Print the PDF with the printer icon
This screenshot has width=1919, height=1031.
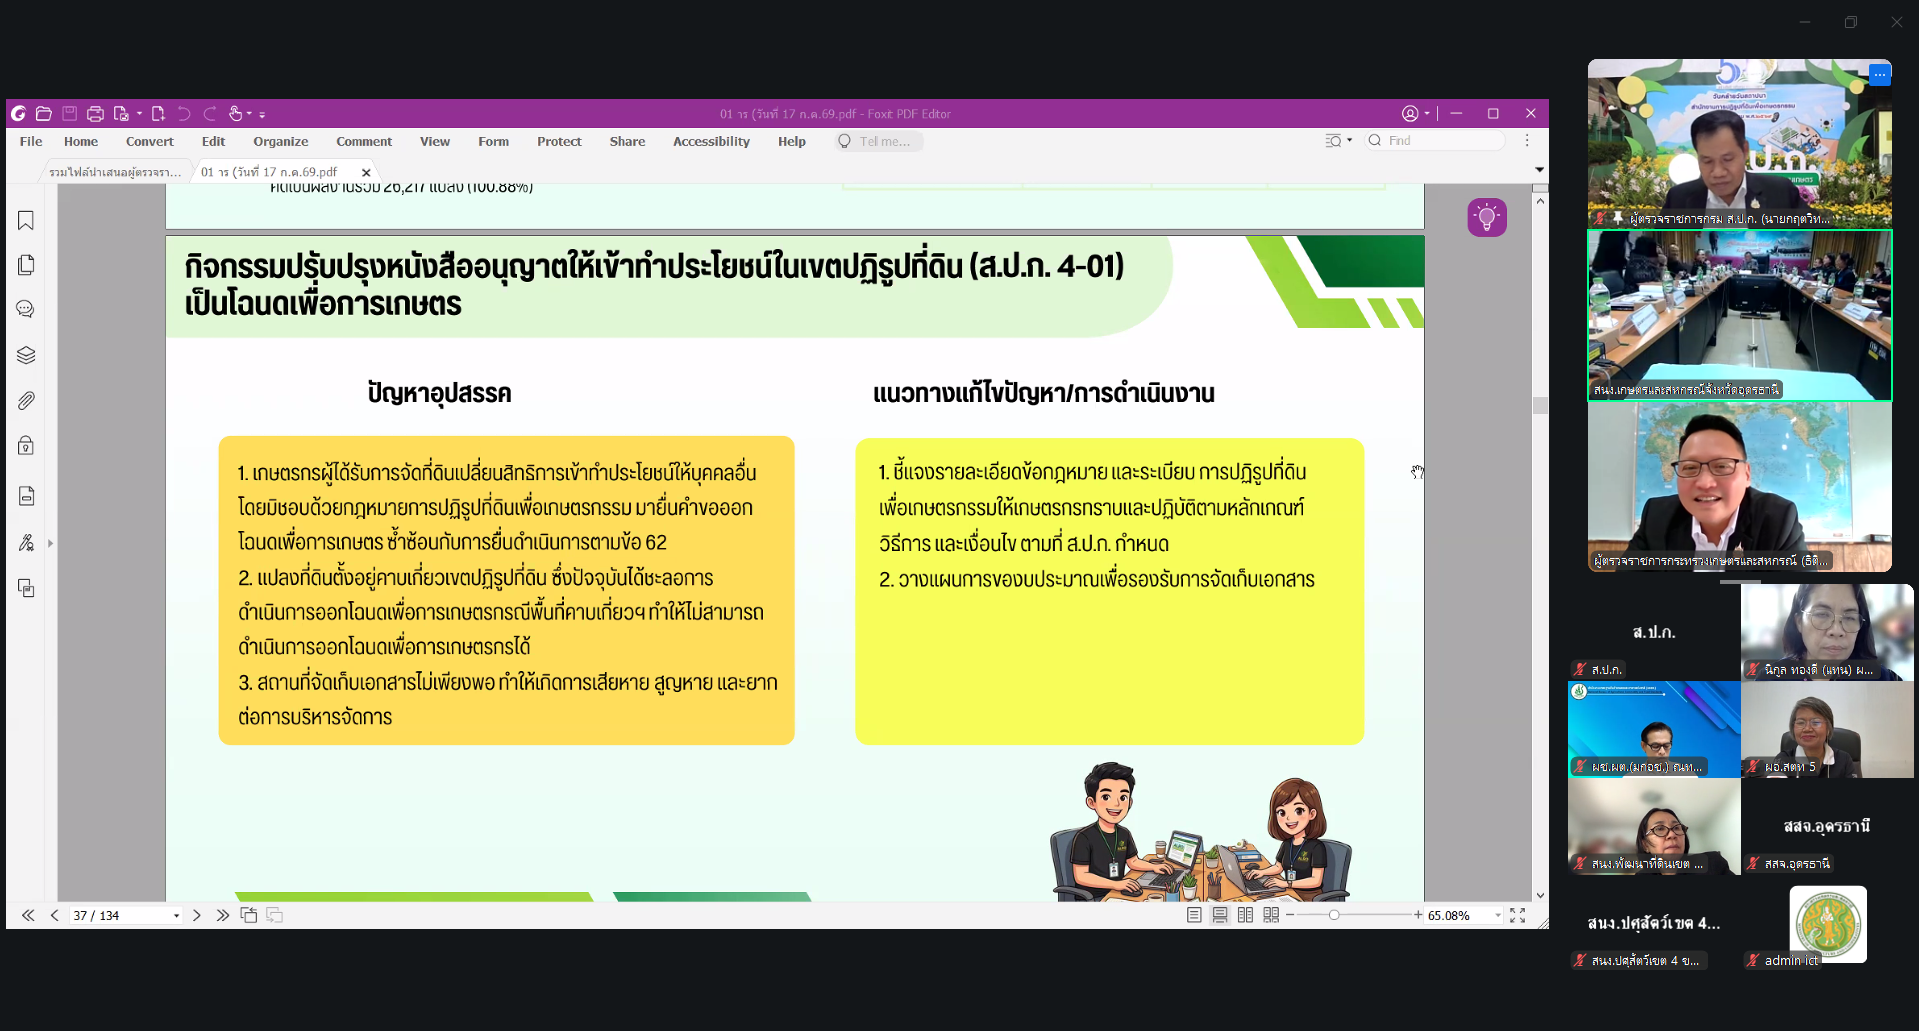point(95,114)
